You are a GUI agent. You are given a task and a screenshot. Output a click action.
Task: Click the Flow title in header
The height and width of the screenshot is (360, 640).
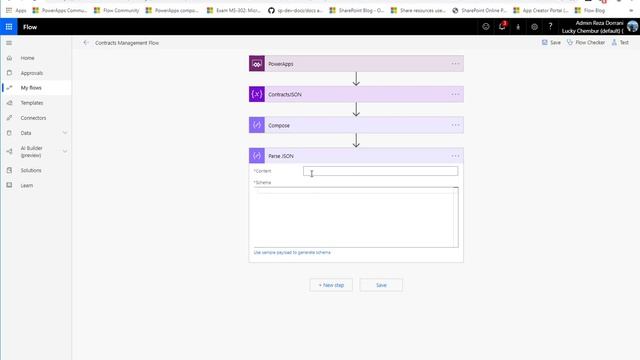[x=30, y=27]
